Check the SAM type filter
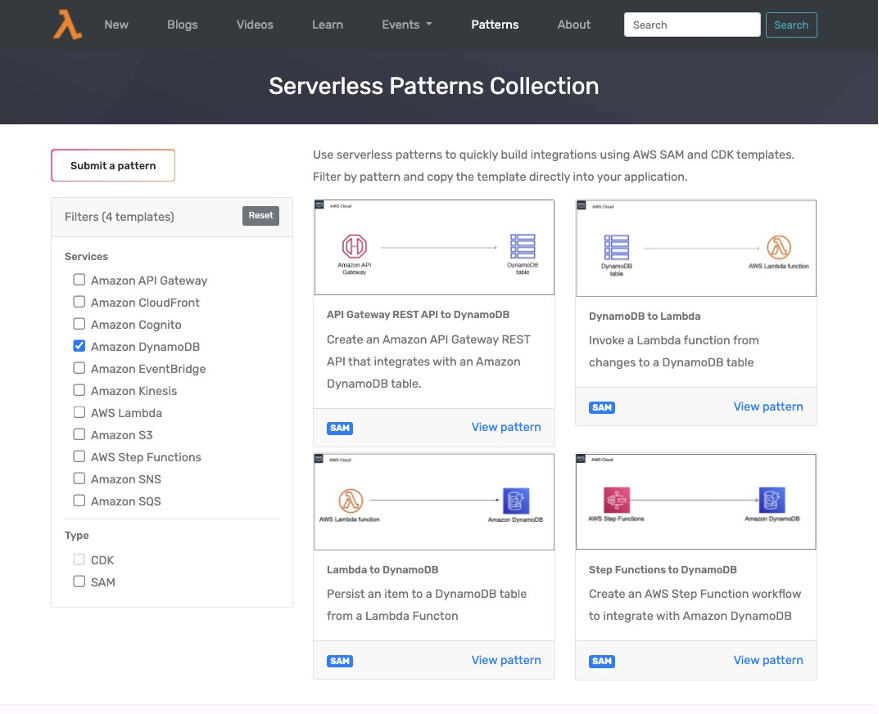Viewport: 879px width, 714px height. [79, 581]
